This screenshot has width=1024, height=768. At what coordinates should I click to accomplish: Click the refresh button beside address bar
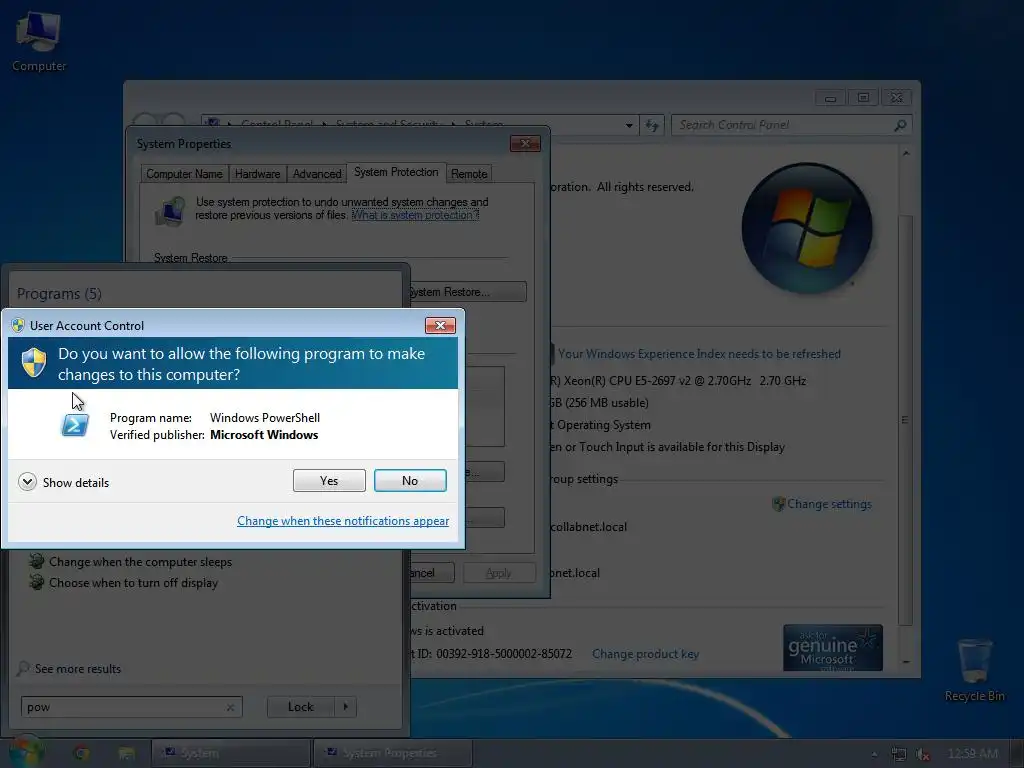coord(652,125)
